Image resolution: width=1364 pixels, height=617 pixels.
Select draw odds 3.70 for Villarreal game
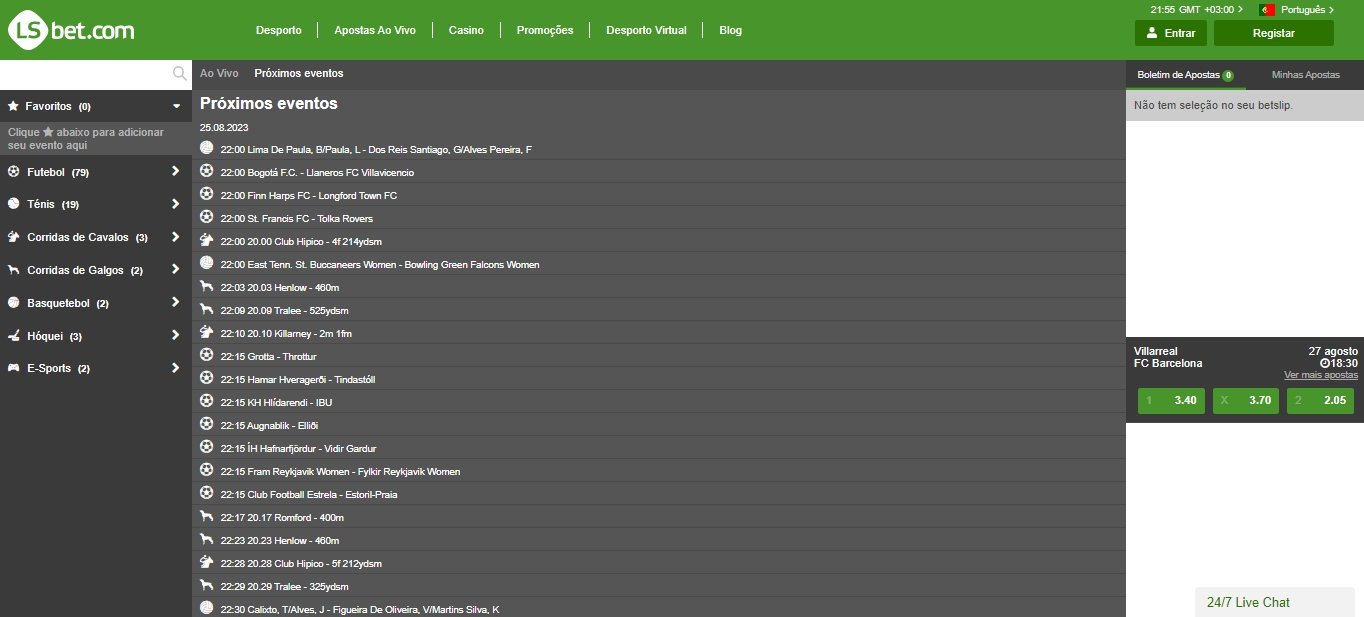click(x=1245, y=400)
